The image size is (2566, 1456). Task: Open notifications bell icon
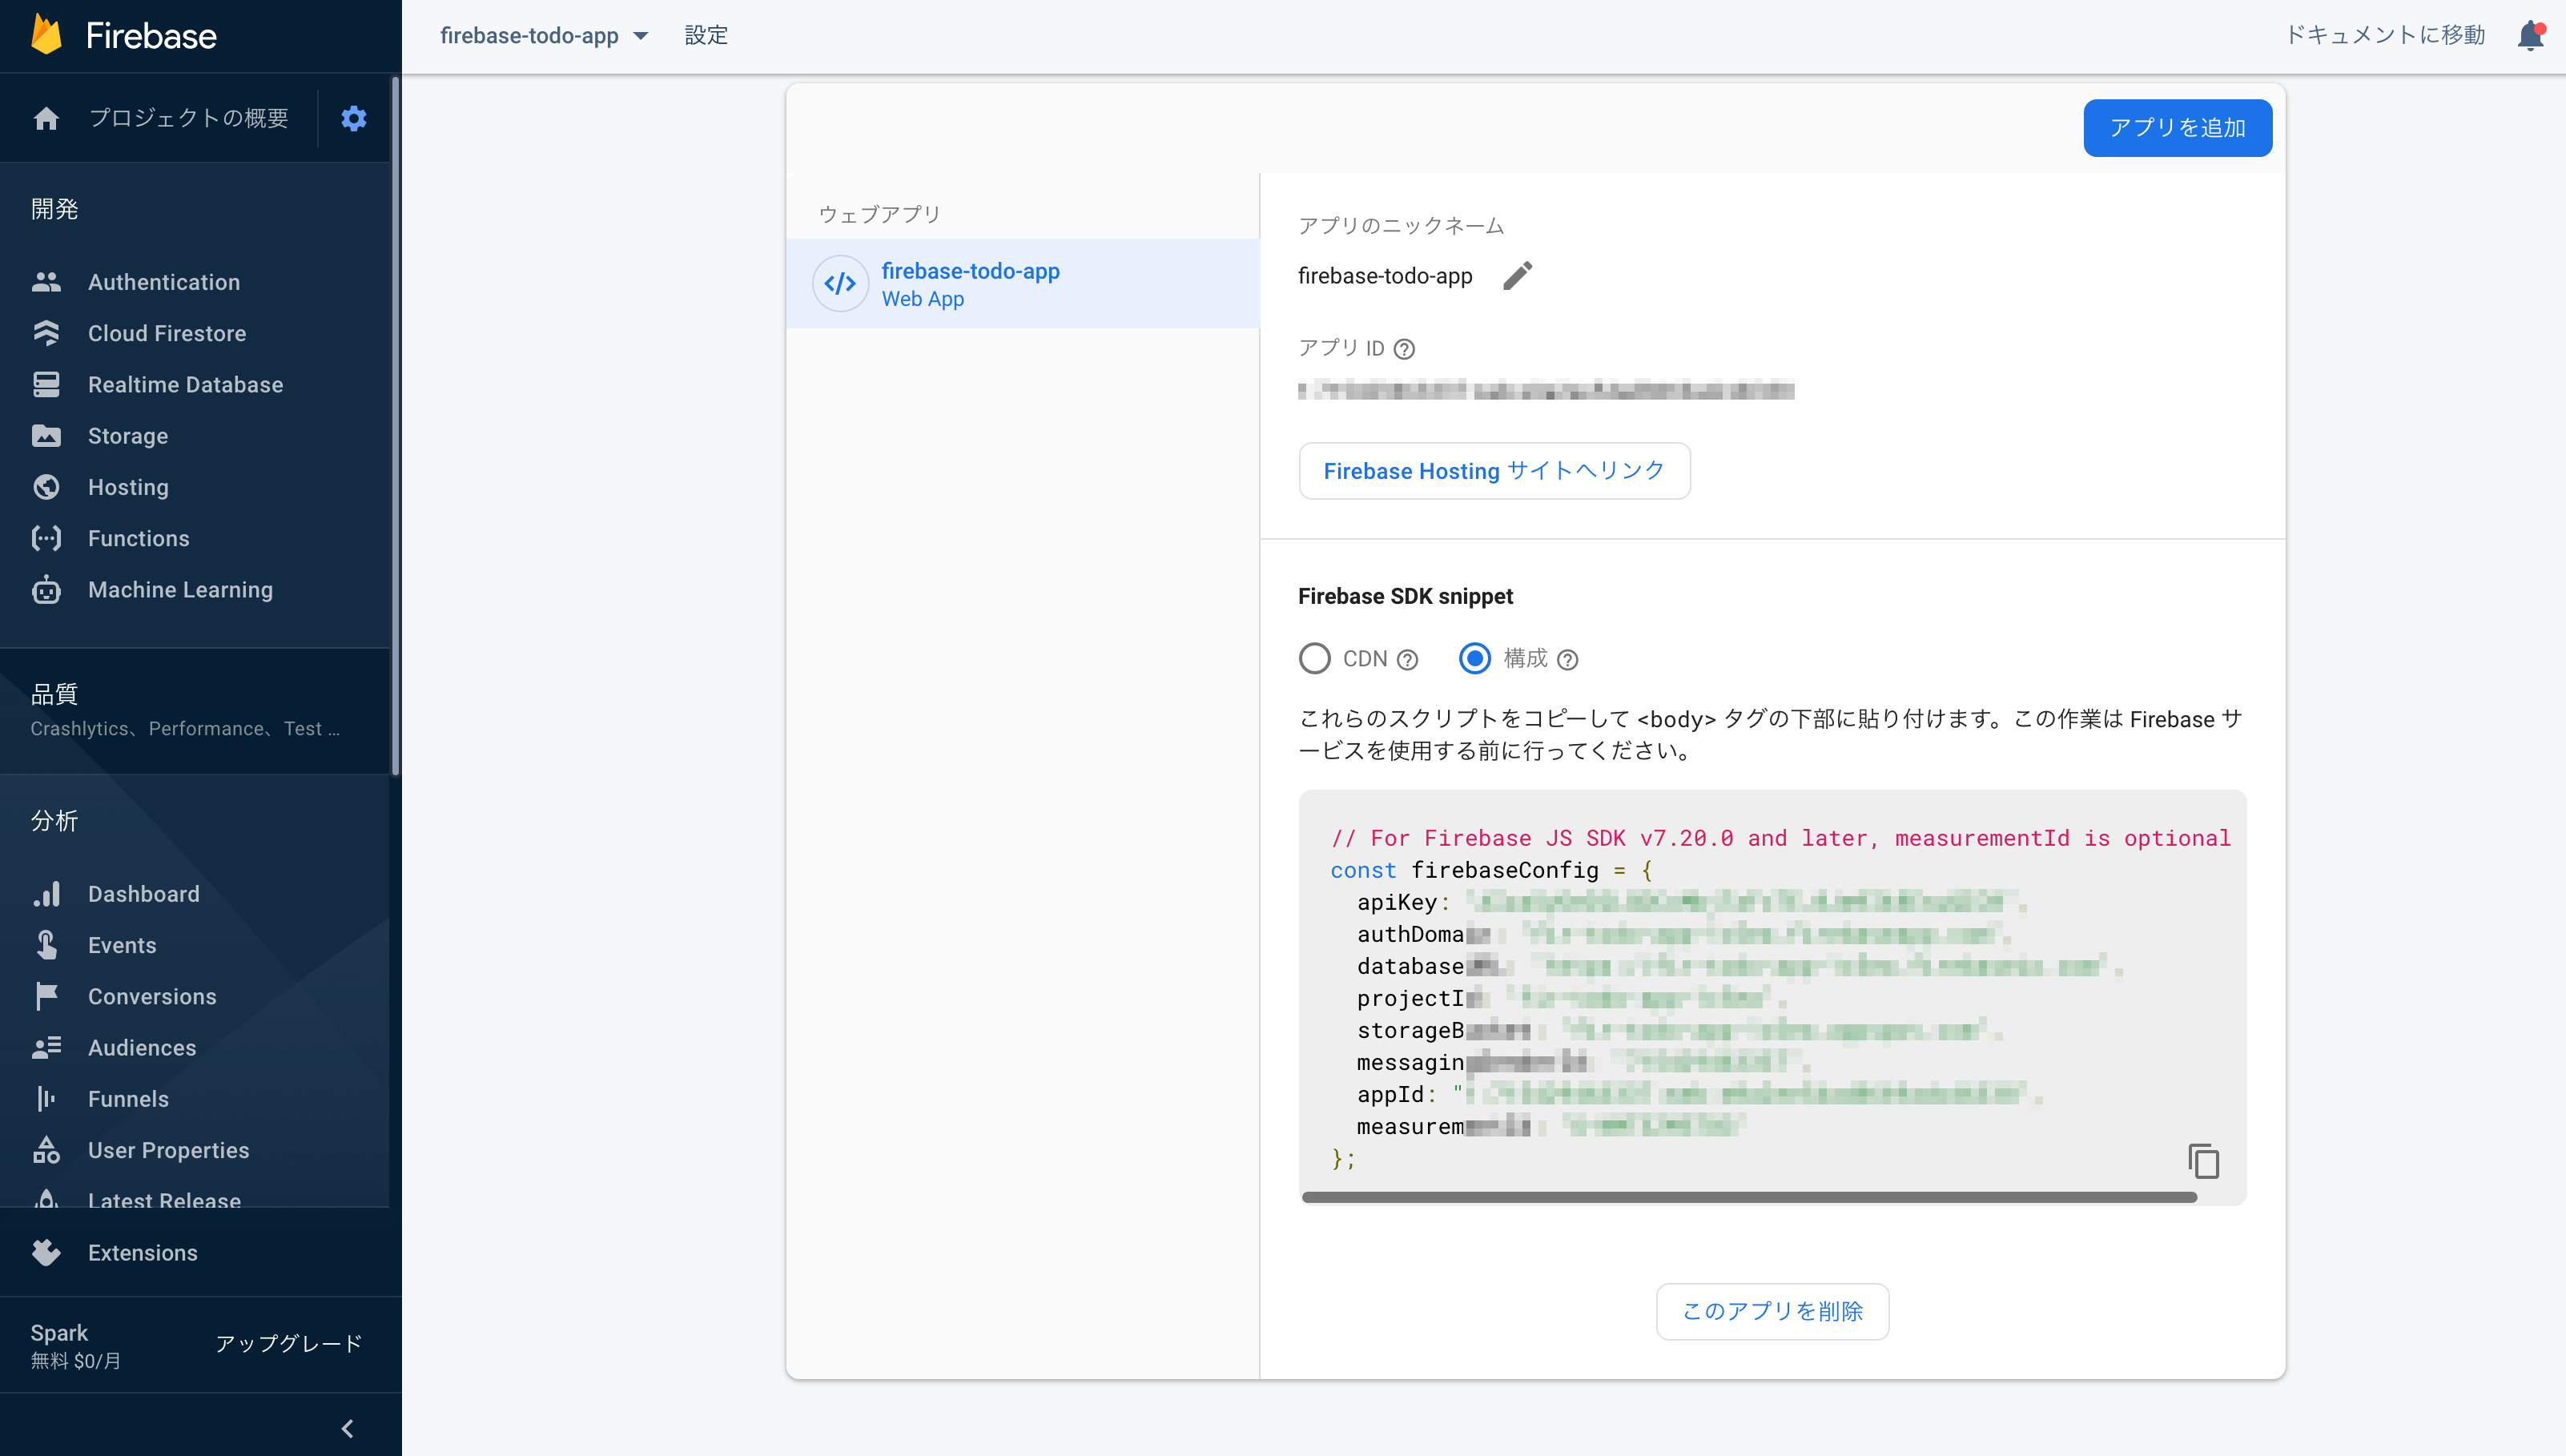tap(2530, 35)
